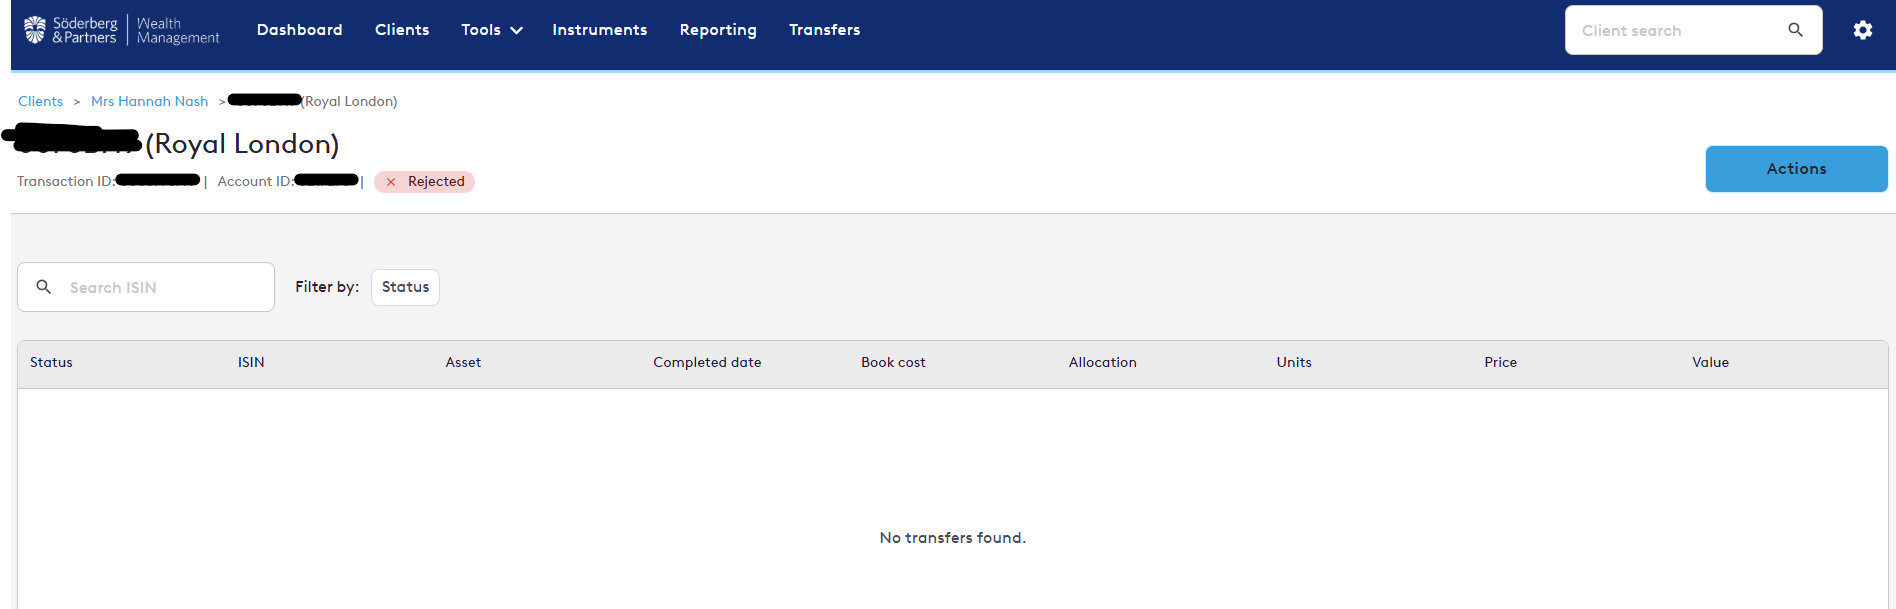Go to the Clients navigation tab
This screenshot has width=1896, height=609.
pyautogui.click(x=402, y=30)
